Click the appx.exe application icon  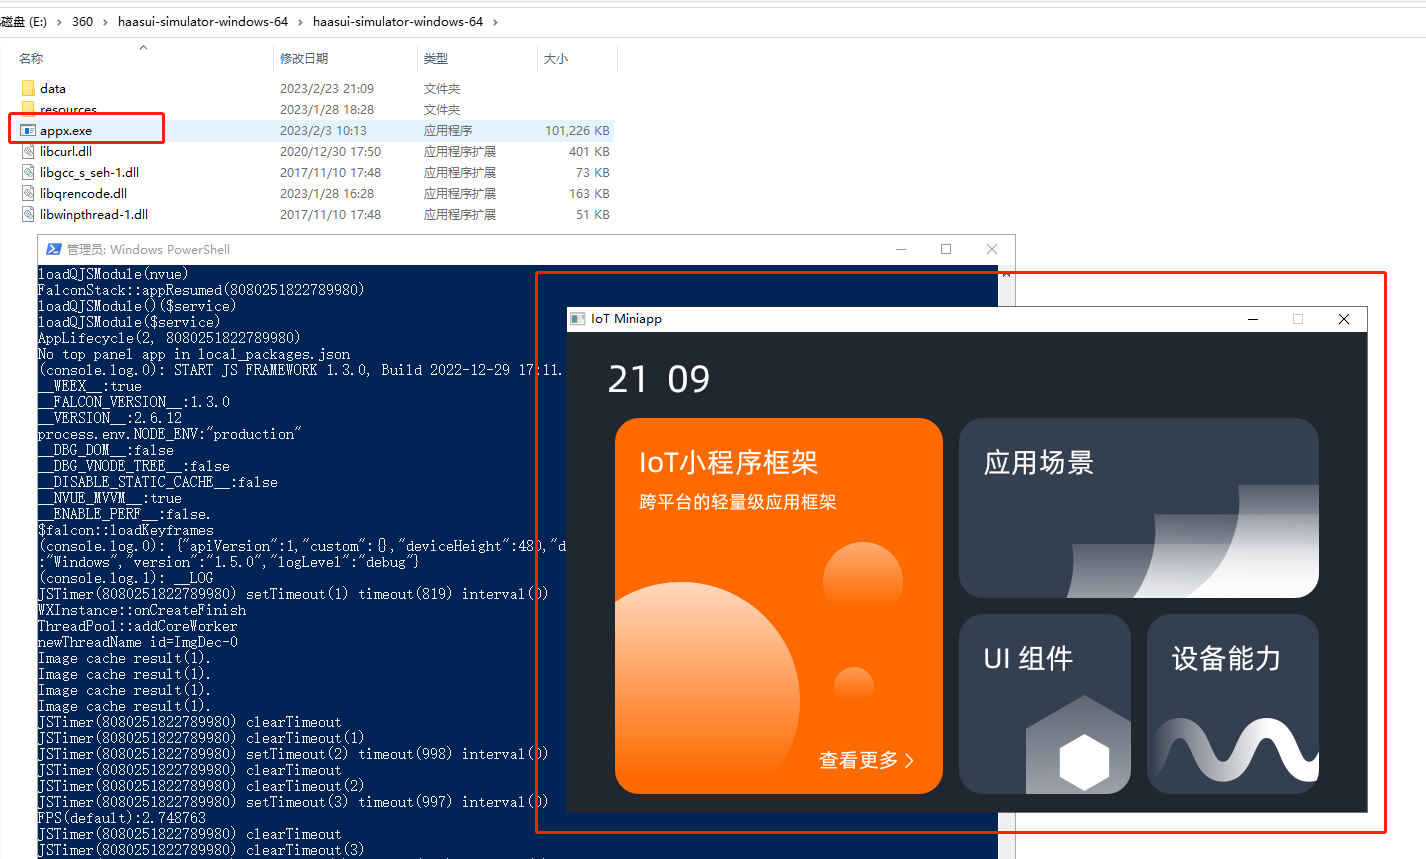(x=28, y=130)
